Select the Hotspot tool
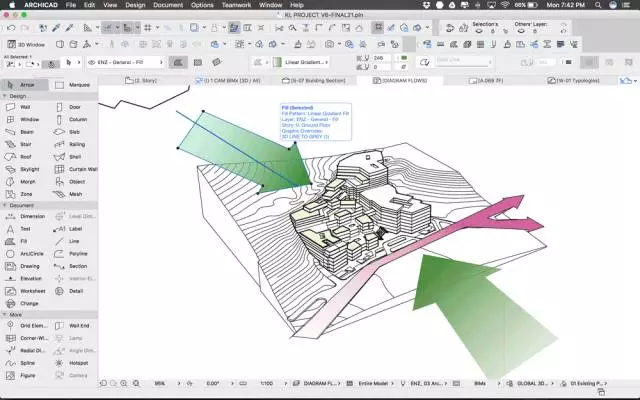 coord(76,362)
